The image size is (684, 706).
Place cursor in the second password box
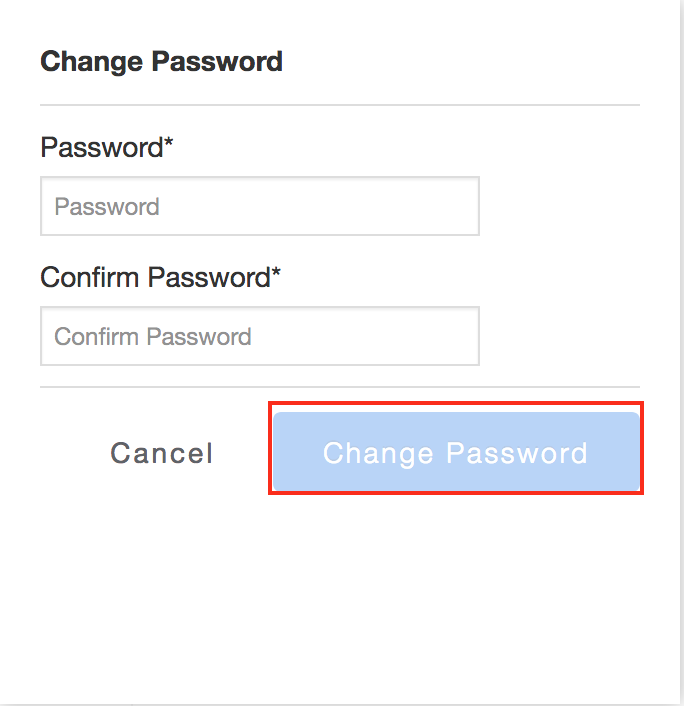260,336
